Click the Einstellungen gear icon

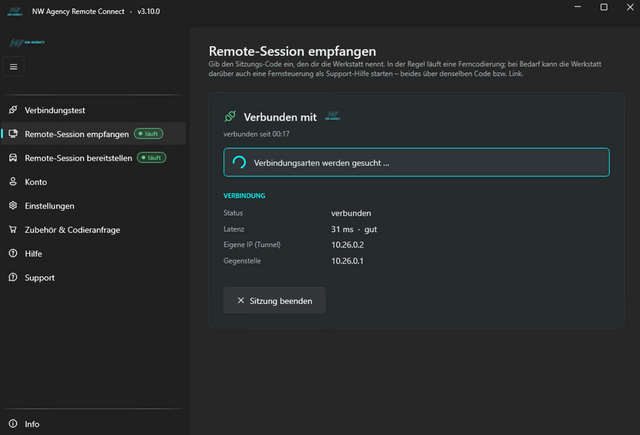click(x=13, y=205)
